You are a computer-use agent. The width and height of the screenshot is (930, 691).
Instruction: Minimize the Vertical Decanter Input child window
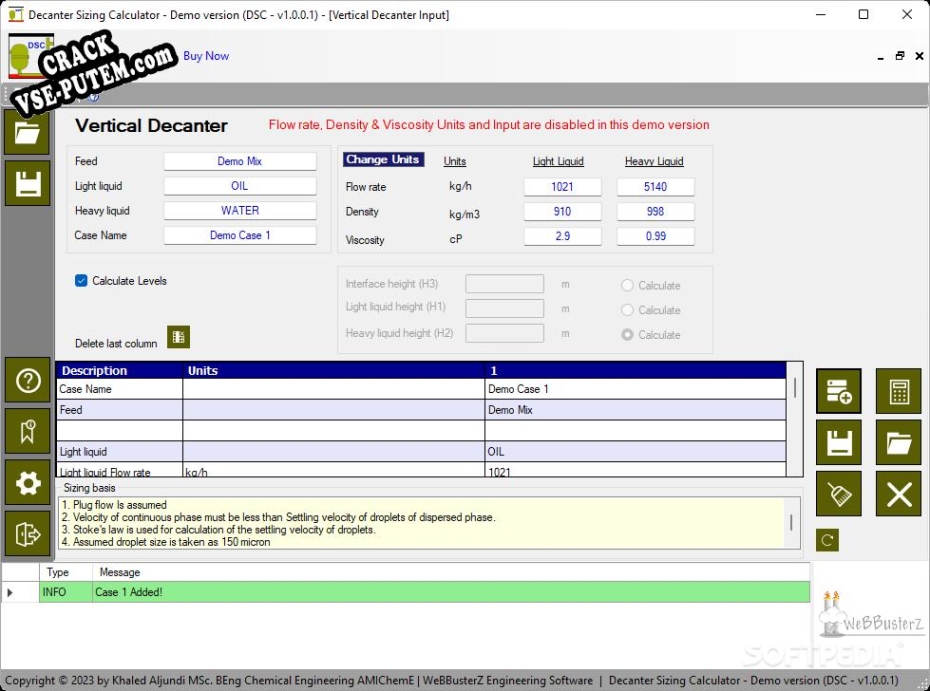click(x=880, y=56)
